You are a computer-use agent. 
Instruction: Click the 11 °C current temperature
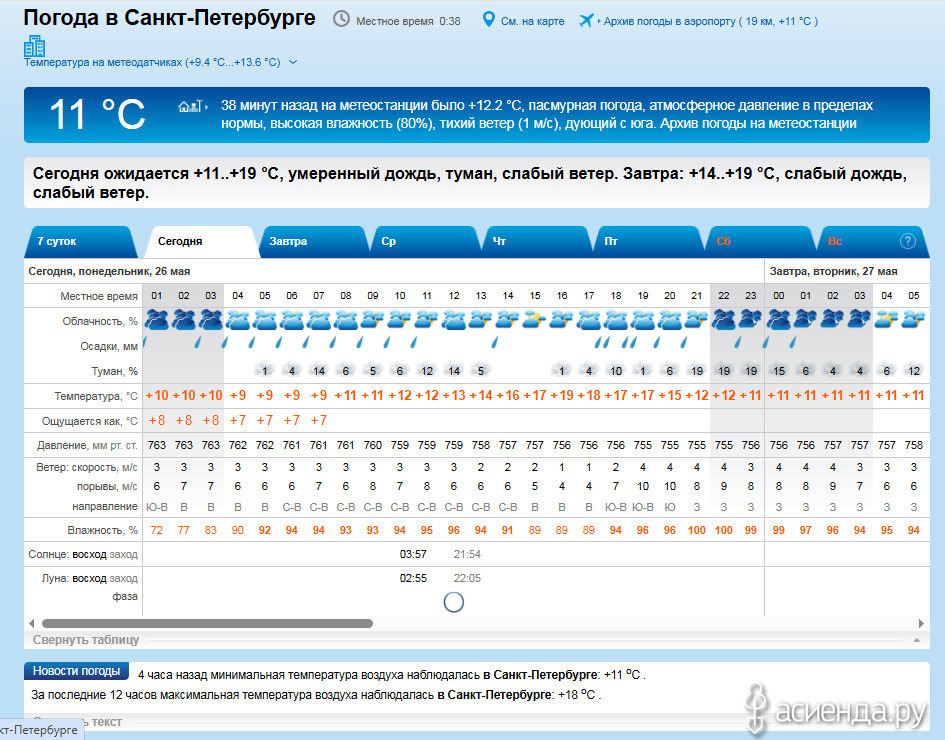pos(97,114)
